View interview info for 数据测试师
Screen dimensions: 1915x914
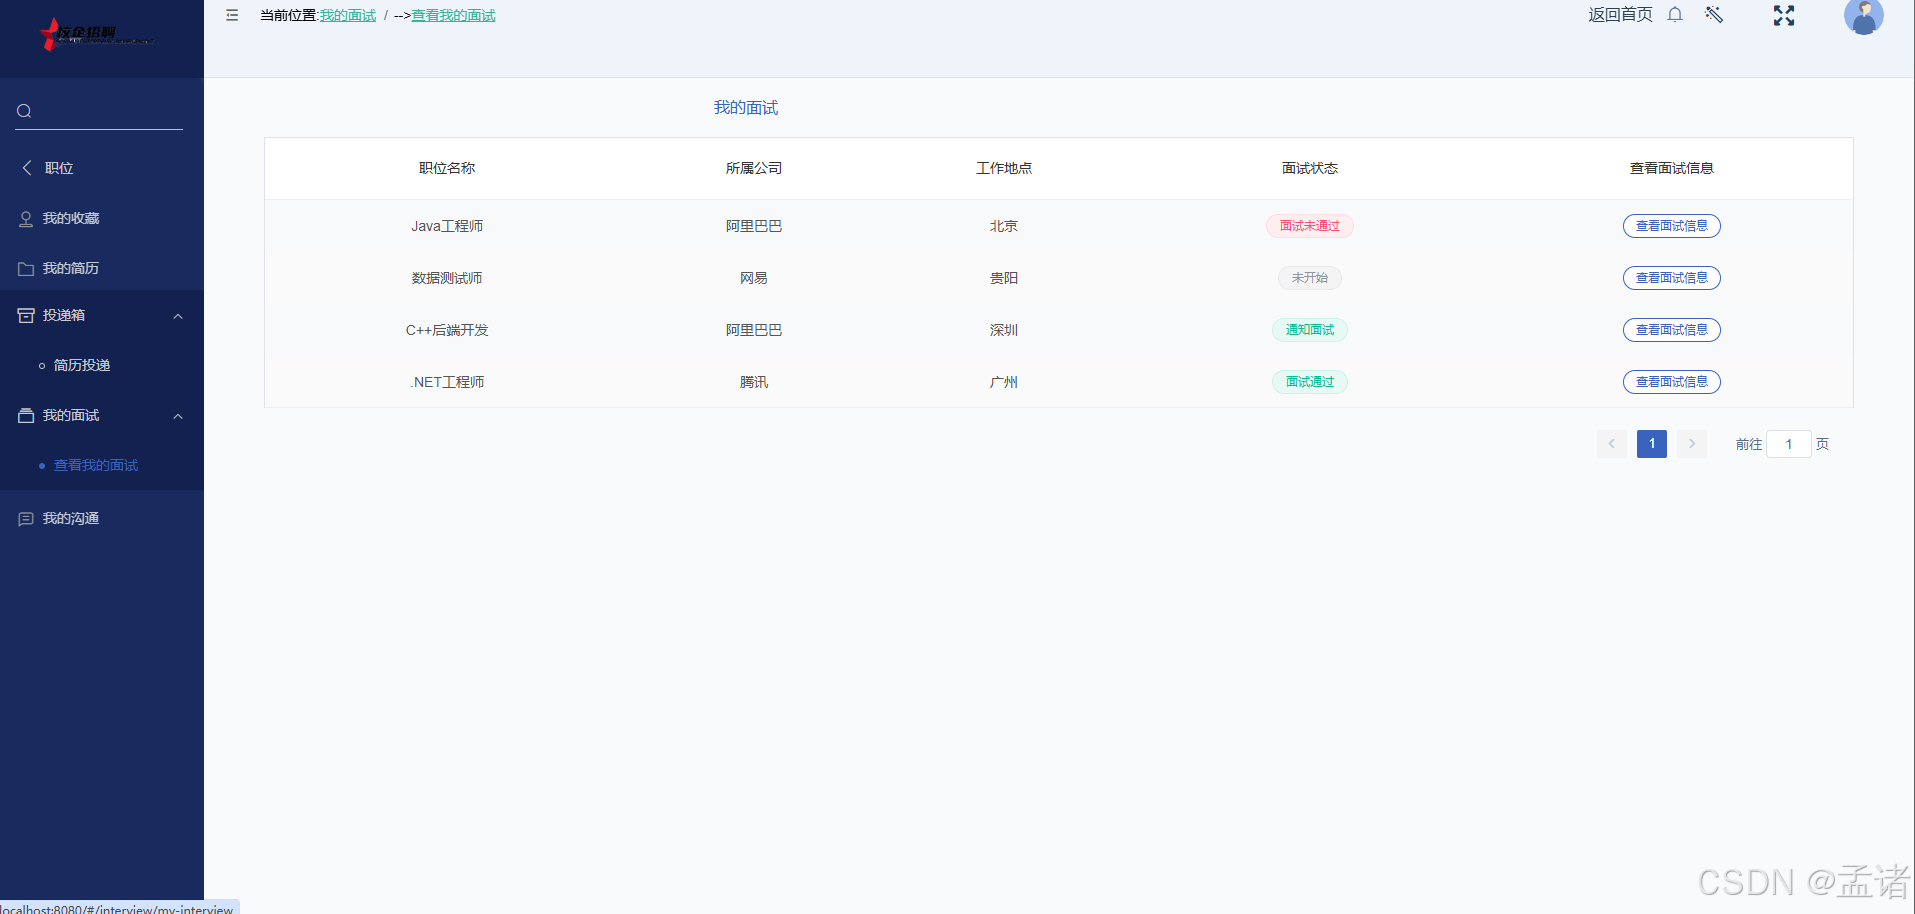click(x=1671, y=278)
